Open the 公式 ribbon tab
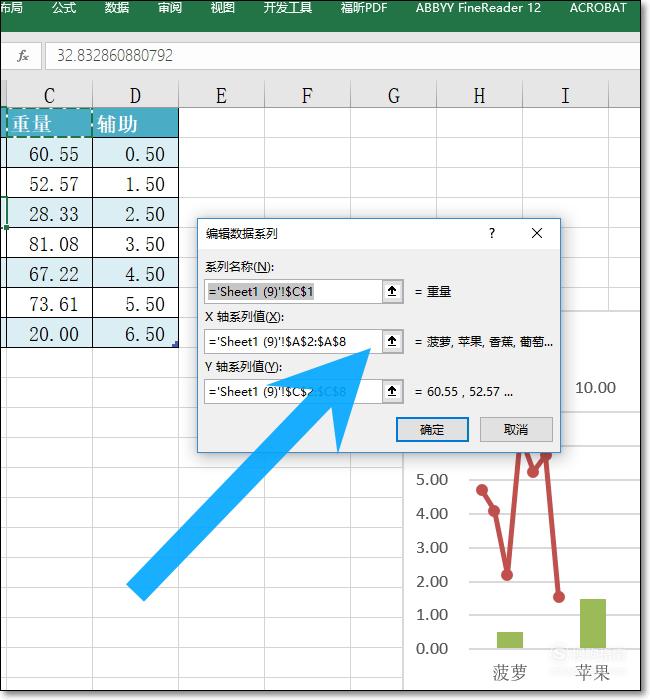The height and width of the screenshot is (700, 650). click(x=64, y=8)
